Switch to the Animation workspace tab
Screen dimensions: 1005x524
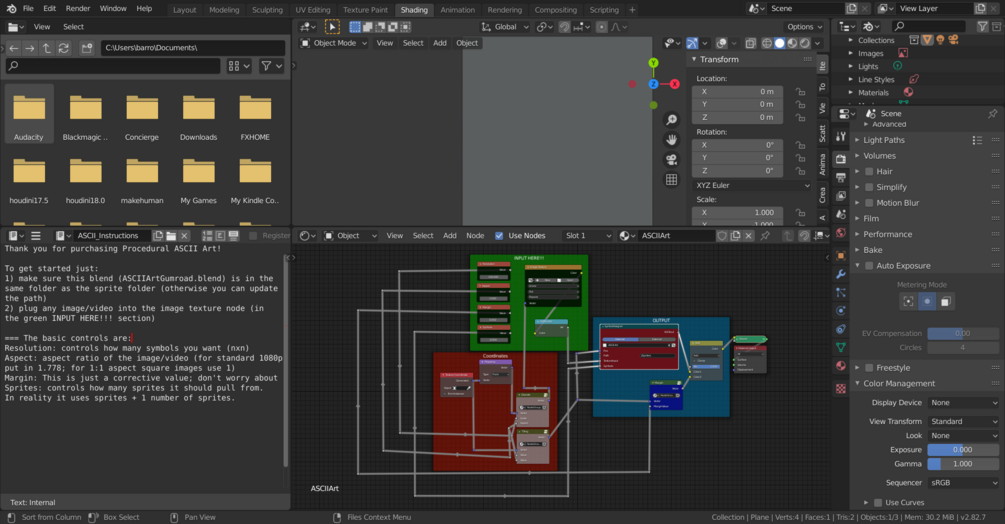(457, 10)
